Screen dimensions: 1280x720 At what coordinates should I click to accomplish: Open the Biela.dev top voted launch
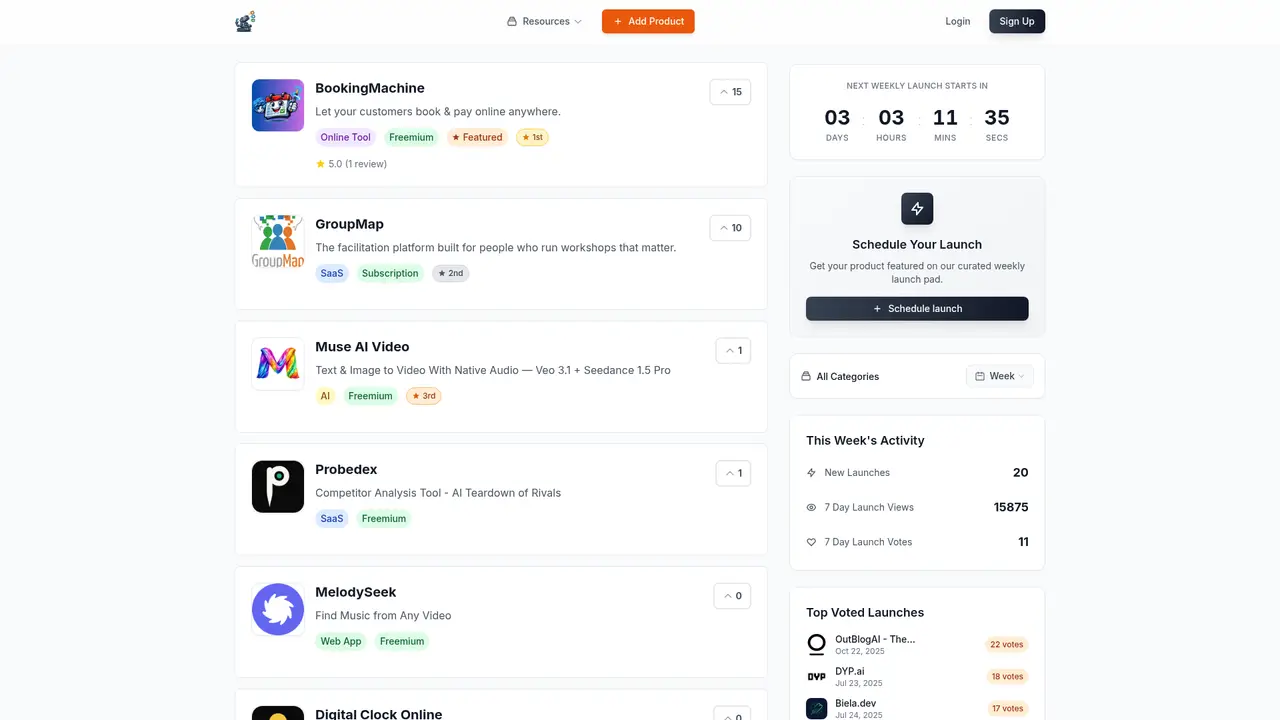point(856,703)
